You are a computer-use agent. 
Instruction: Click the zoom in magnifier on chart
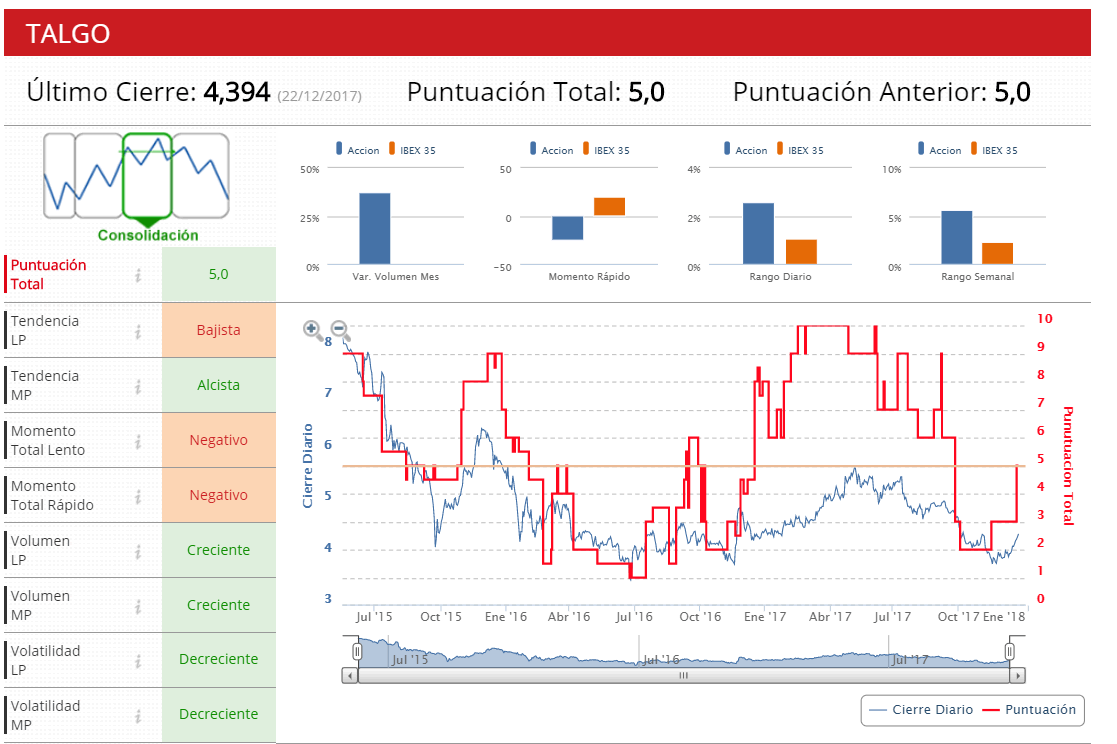coord(313,329)
